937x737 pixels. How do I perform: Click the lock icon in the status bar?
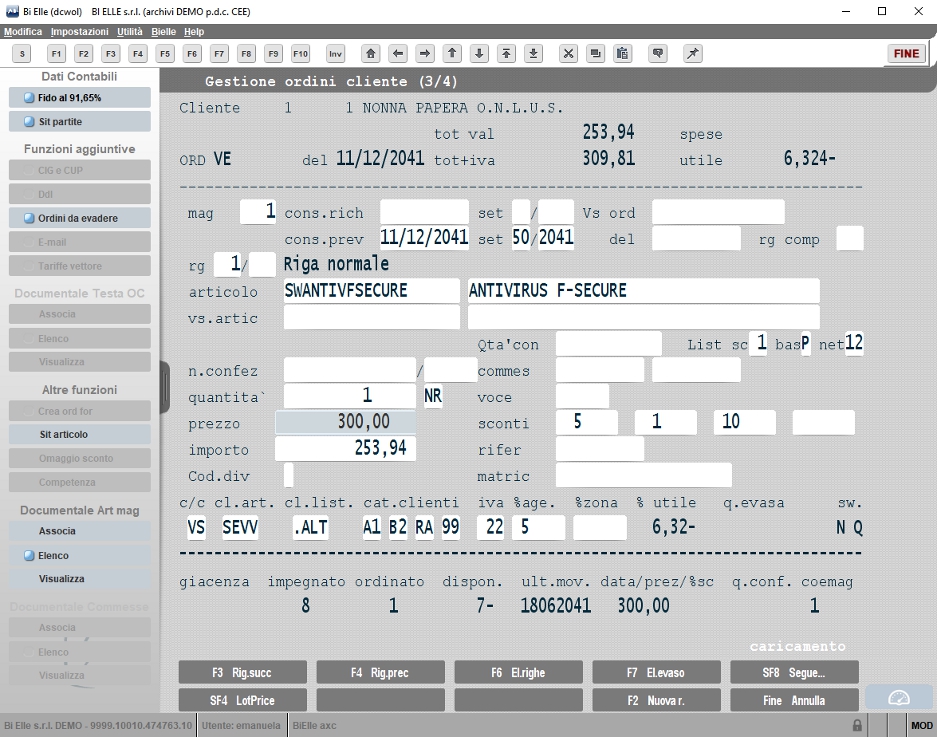[x=857, y=726]
